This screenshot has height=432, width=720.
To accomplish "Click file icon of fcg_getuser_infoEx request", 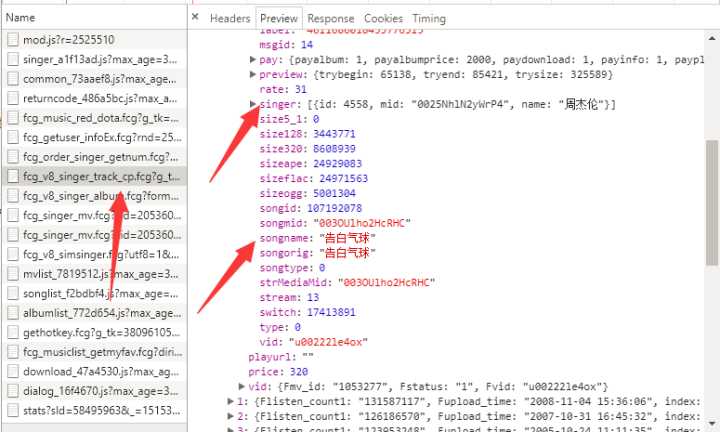I will tap(13, 137).
